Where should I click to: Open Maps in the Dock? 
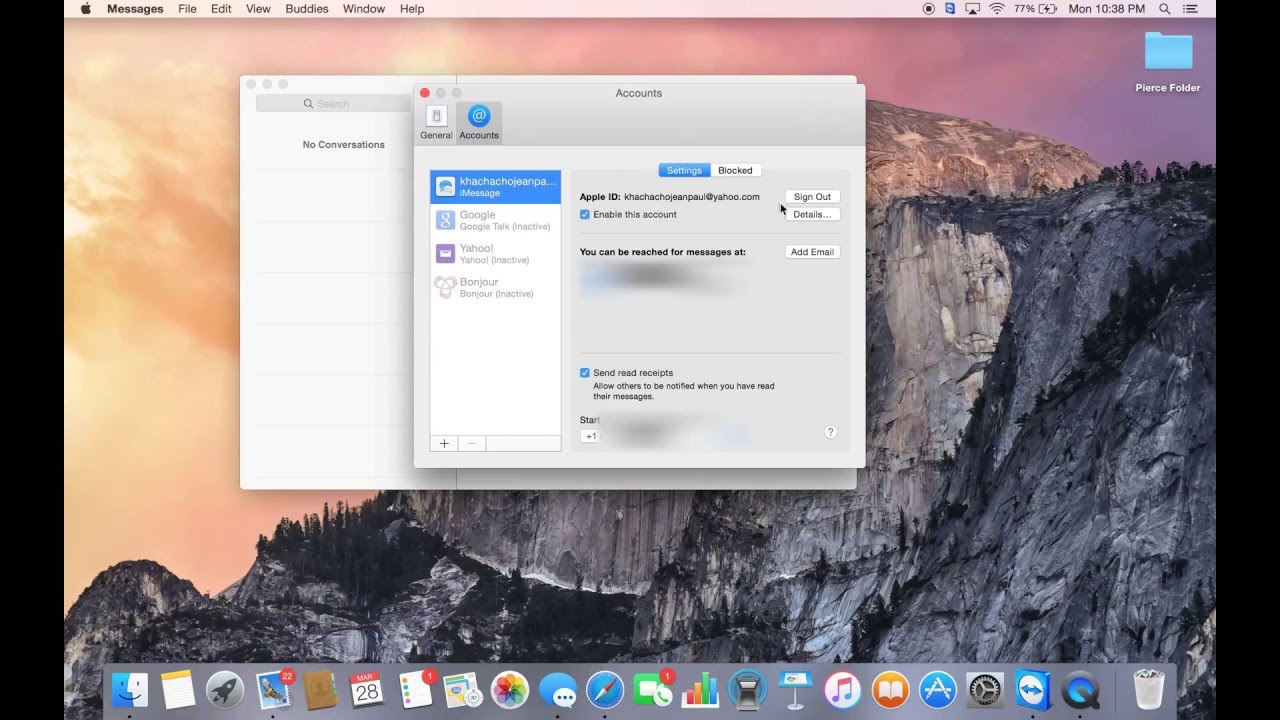(x=463, y=690)
